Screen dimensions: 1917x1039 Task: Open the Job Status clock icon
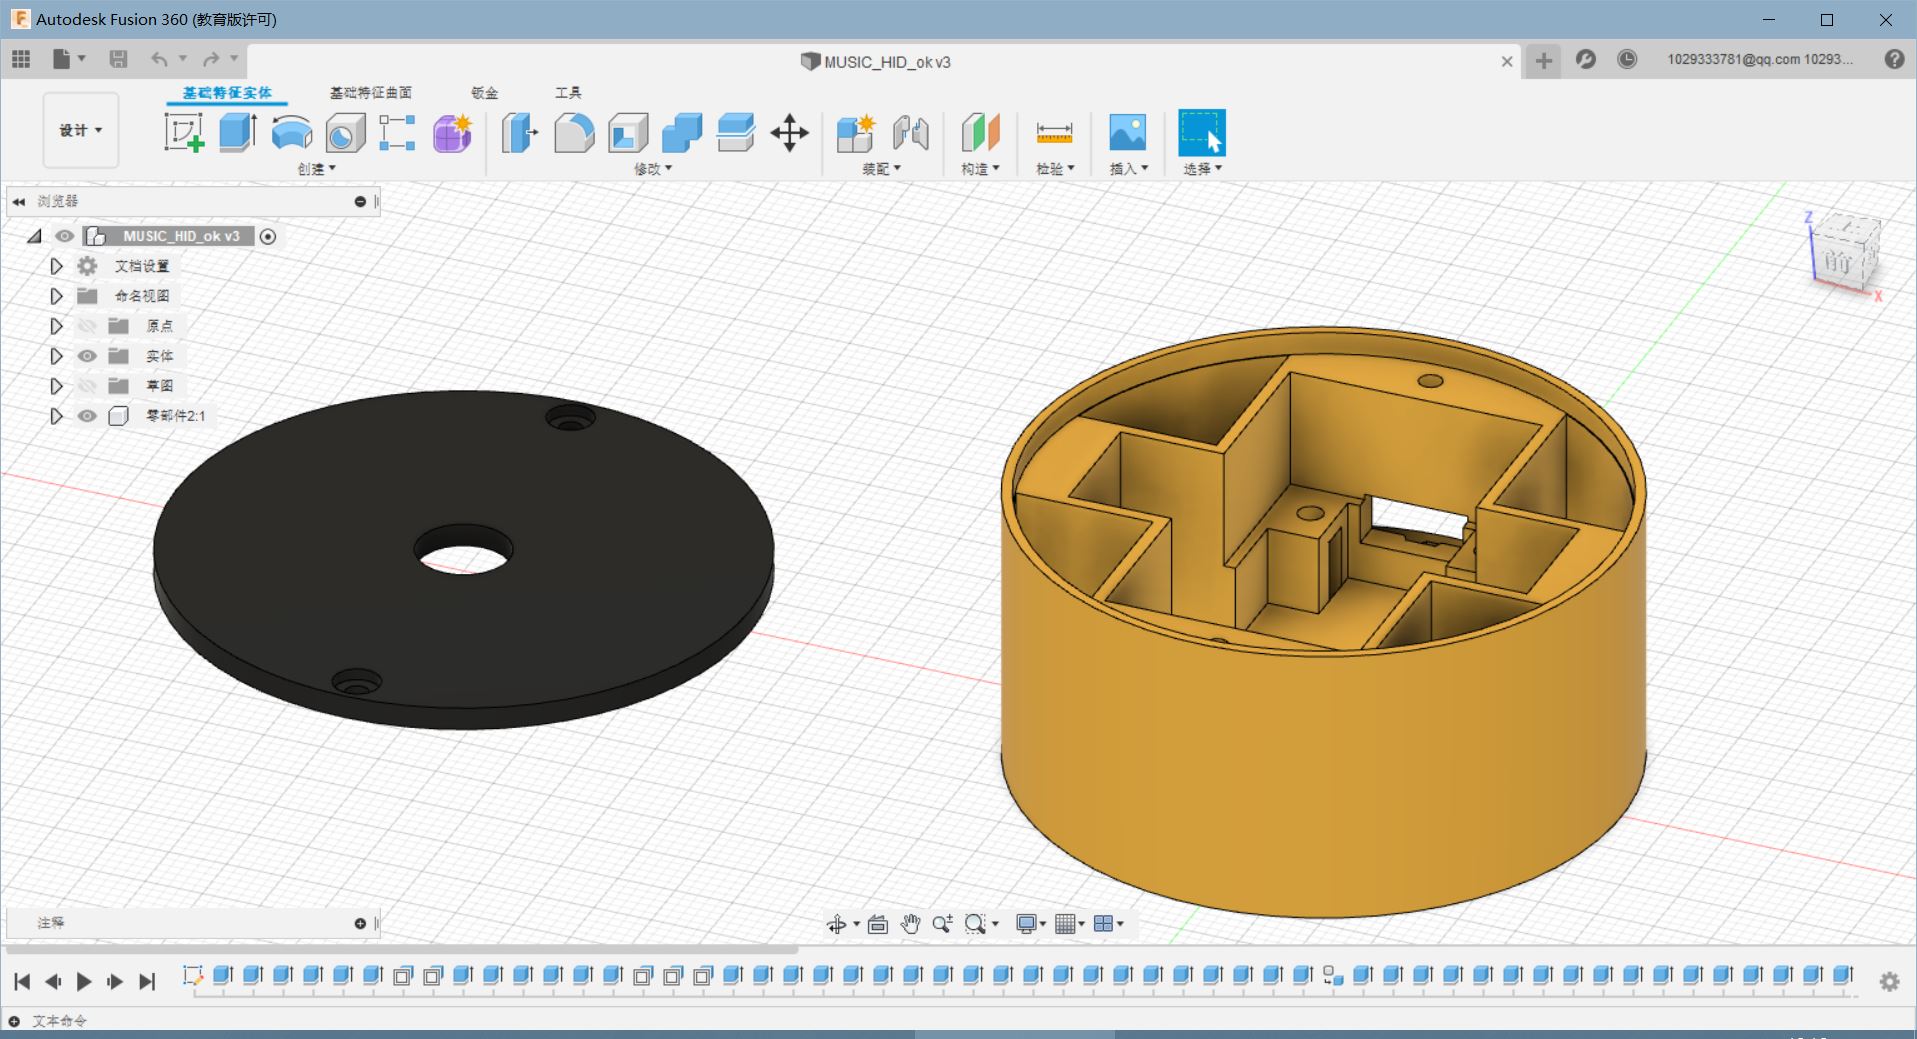coord(1627,59)
